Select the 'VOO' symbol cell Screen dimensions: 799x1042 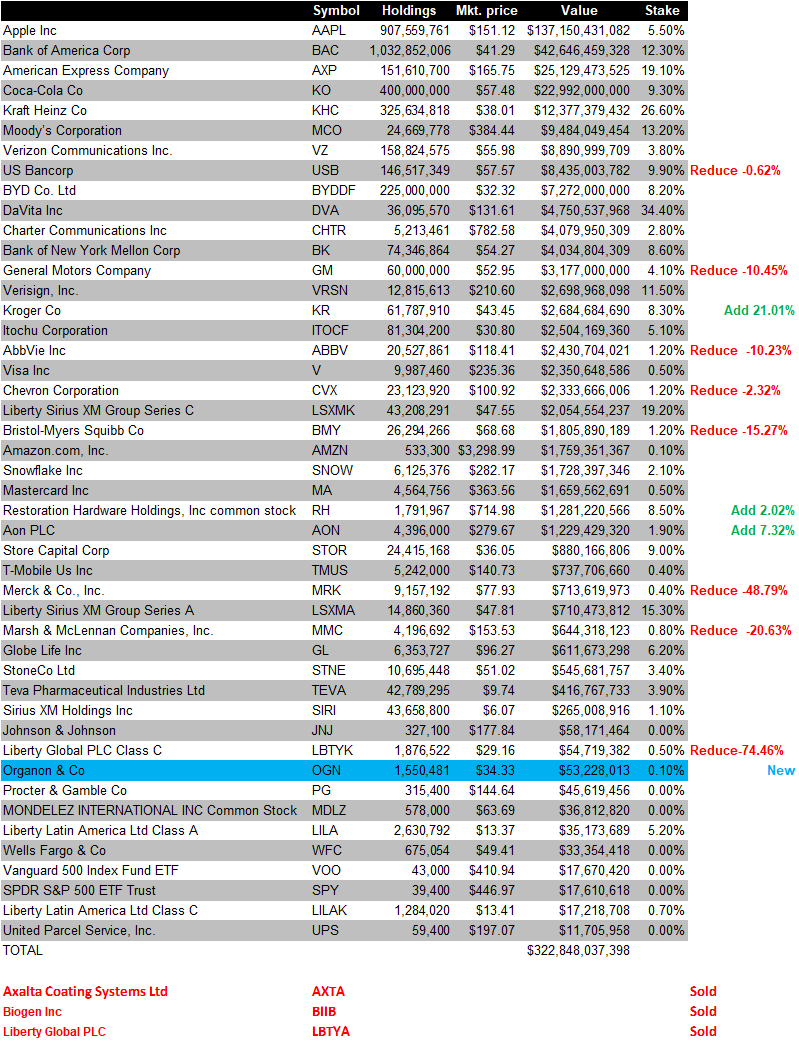tap(326, 870)
